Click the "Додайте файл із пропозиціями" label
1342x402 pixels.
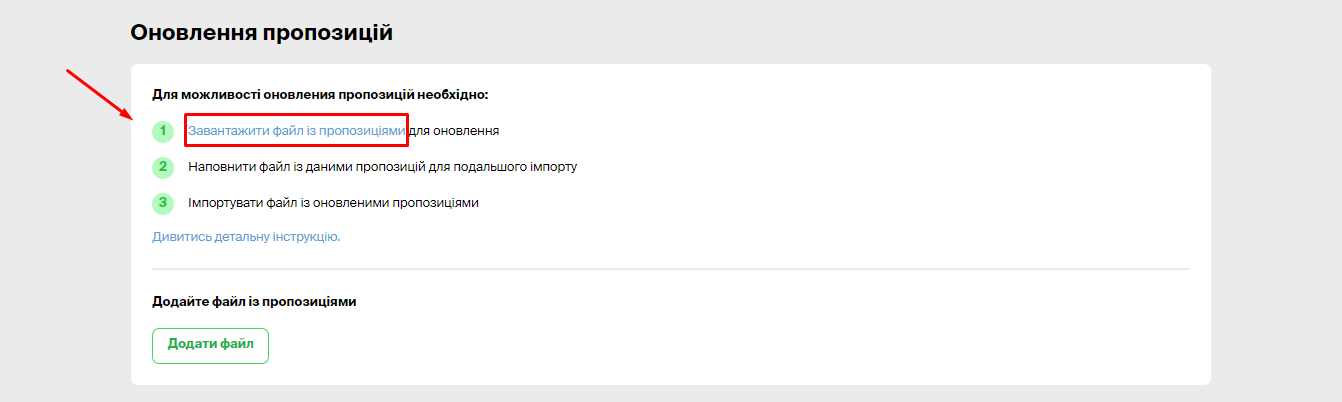[254, 301]
